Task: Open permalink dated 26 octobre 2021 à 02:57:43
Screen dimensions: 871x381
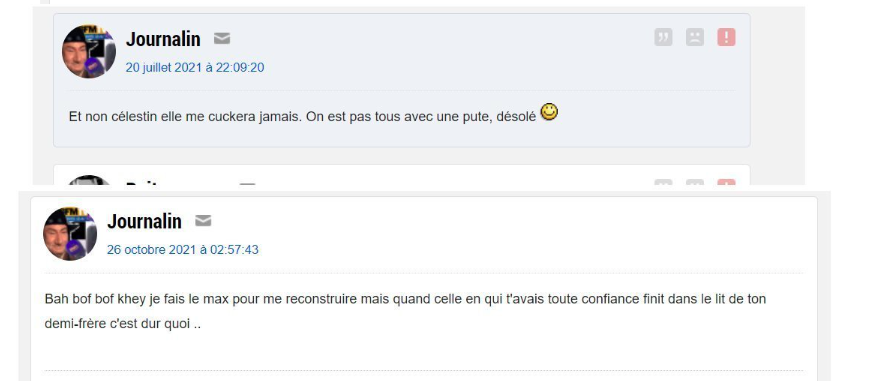Action: point(183,250)
